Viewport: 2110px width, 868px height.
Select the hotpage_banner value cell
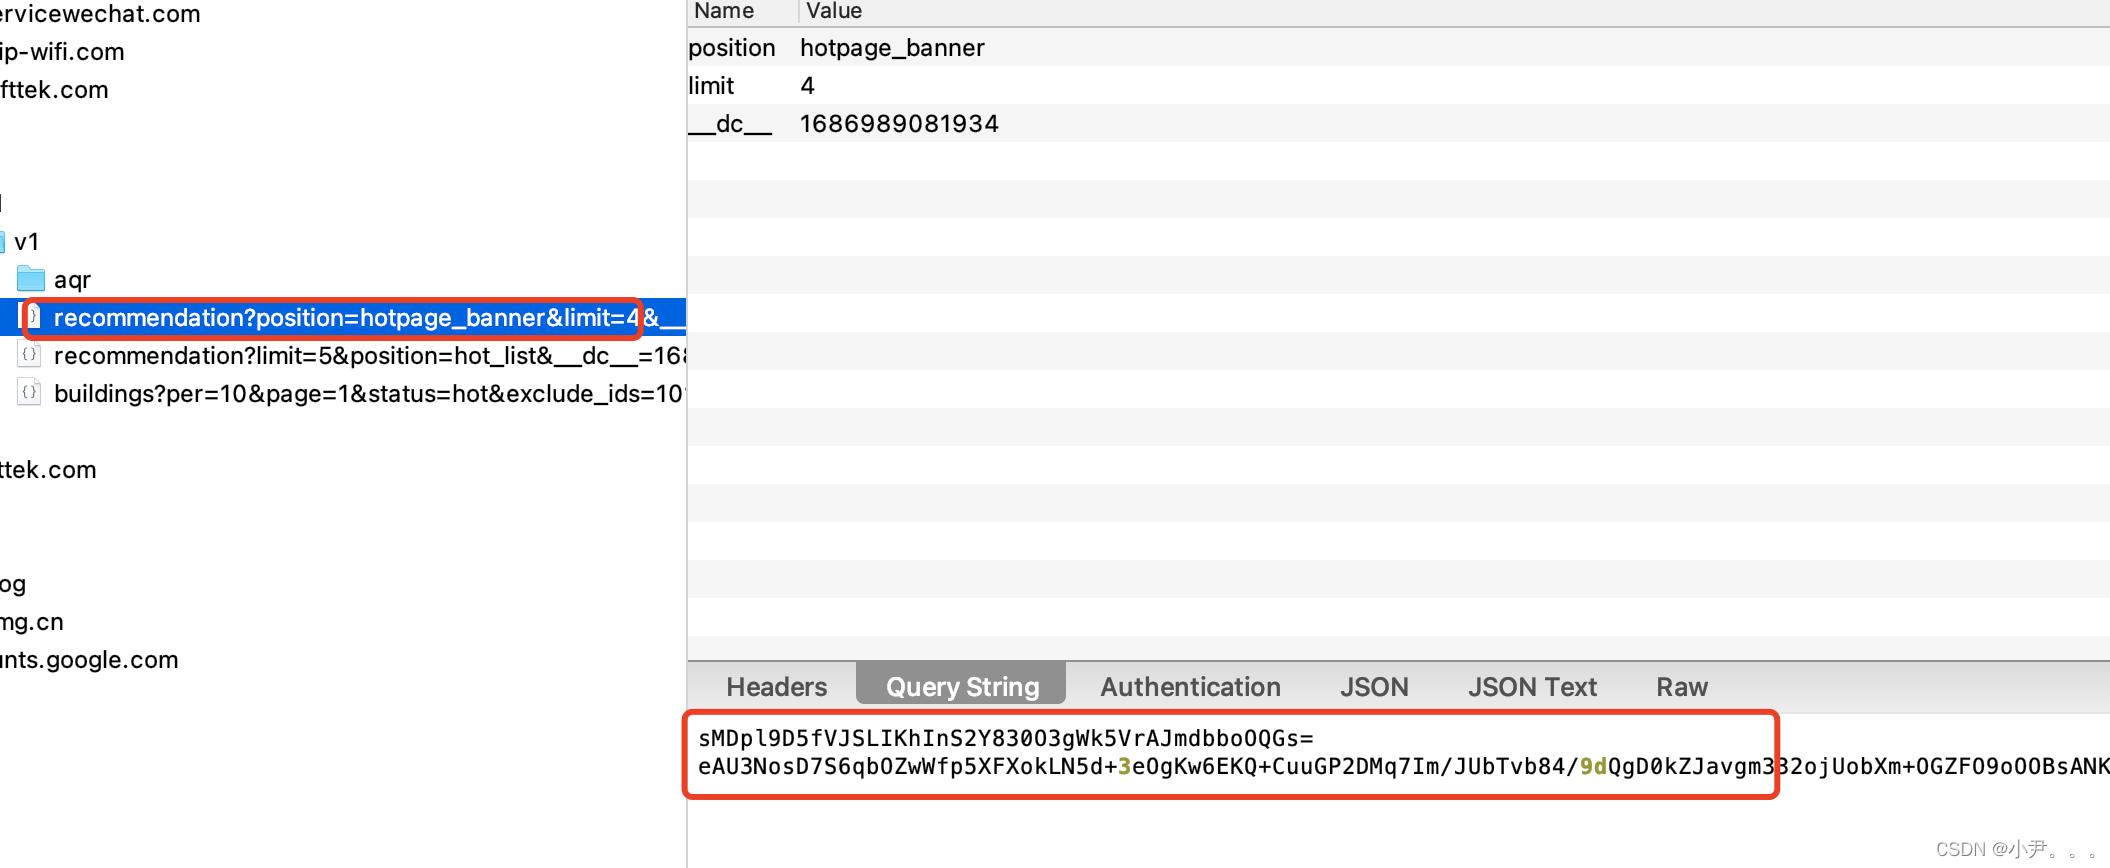click(892, 48)
